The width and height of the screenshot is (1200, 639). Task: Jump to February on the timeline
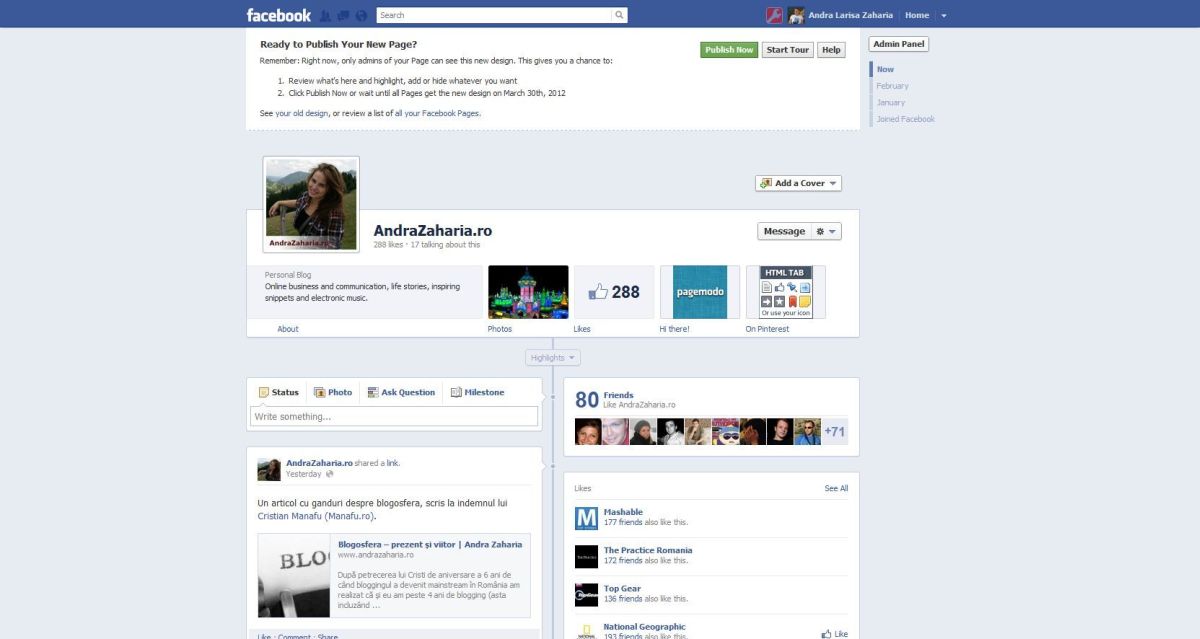(x=892, y=86)
